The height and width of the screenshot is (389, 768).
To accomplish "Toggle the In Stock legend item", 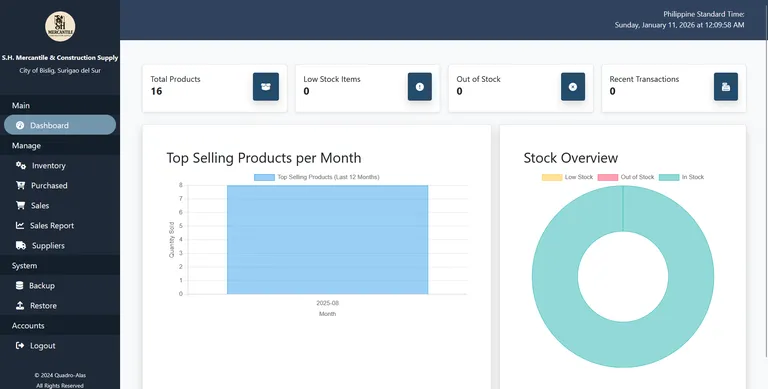I will 681,177.
